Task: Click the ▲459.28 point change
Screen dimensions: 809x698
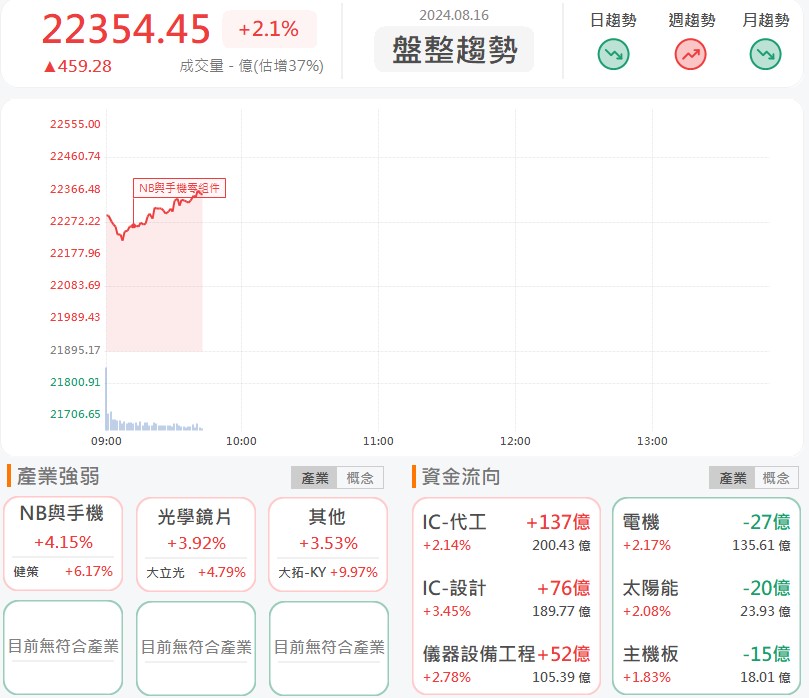Action: click(77, 66)
